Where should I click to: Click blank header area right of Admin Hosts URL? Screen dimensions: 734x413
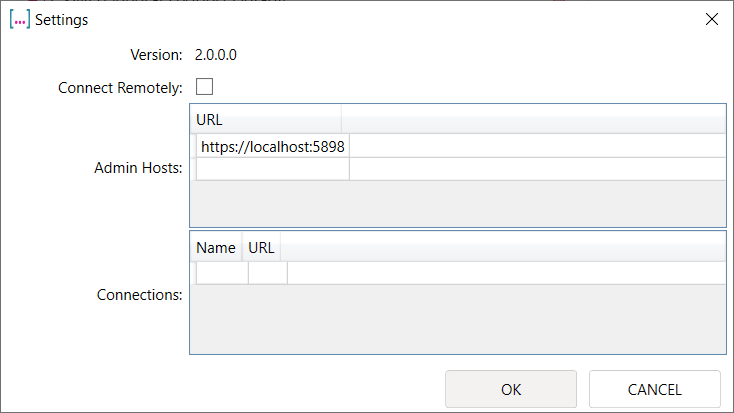click(533, 119)
